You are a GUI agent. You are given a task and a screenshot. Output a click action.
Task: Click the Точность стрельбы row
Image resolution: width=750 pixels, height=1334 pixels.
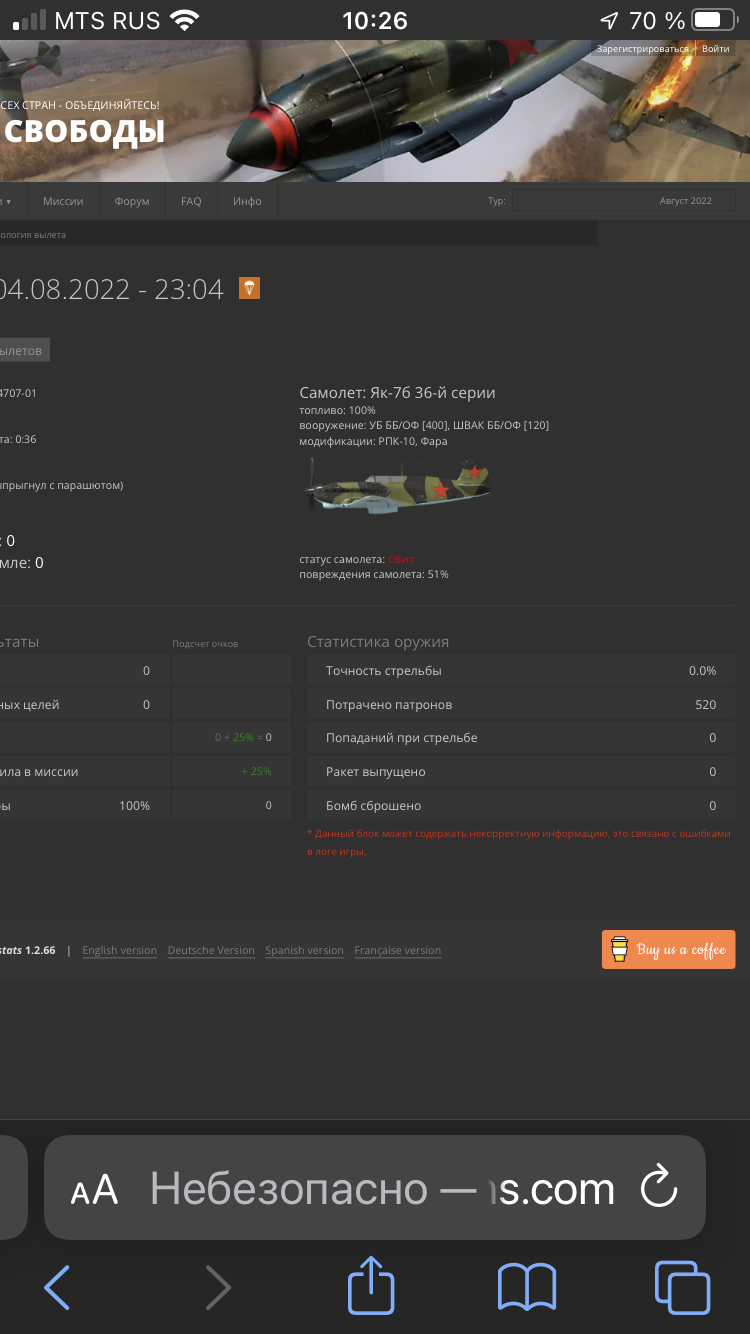521,670
